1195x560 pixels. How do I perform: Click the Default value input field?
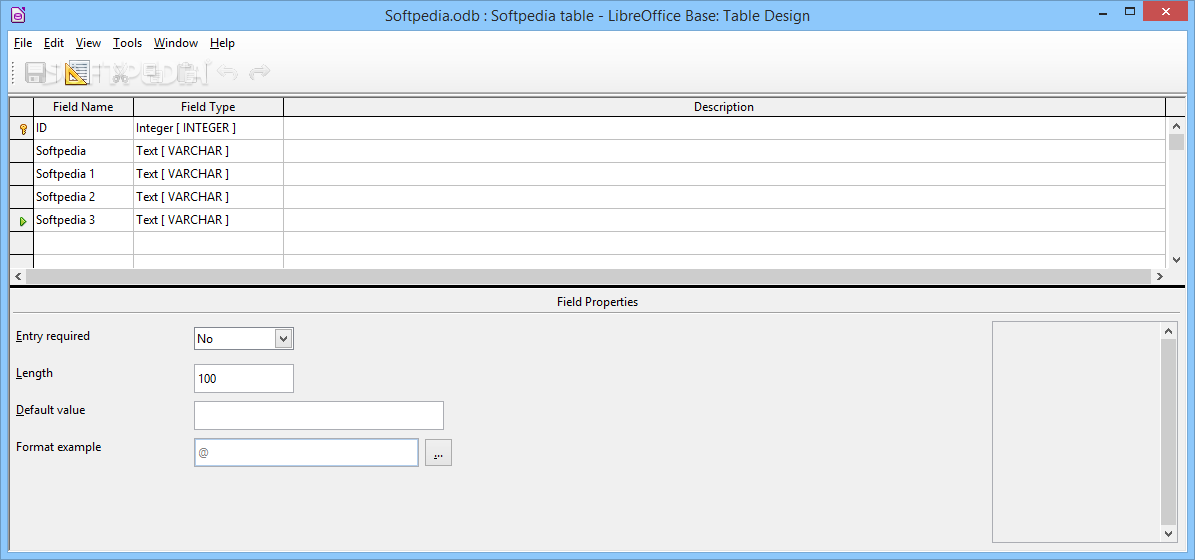pos(319,415)
